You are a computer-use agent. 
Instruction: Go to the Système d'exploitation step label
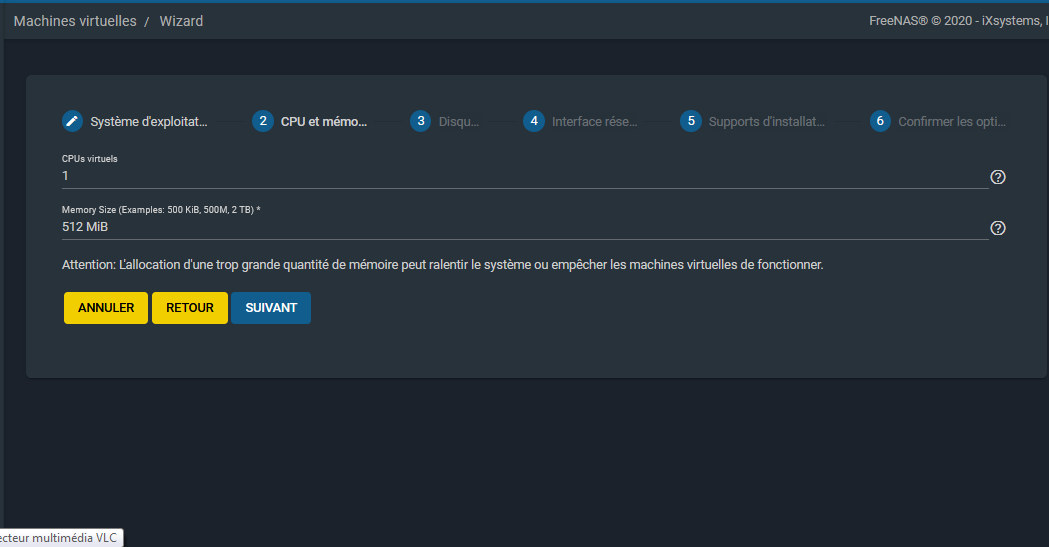(x=149, y=122)
